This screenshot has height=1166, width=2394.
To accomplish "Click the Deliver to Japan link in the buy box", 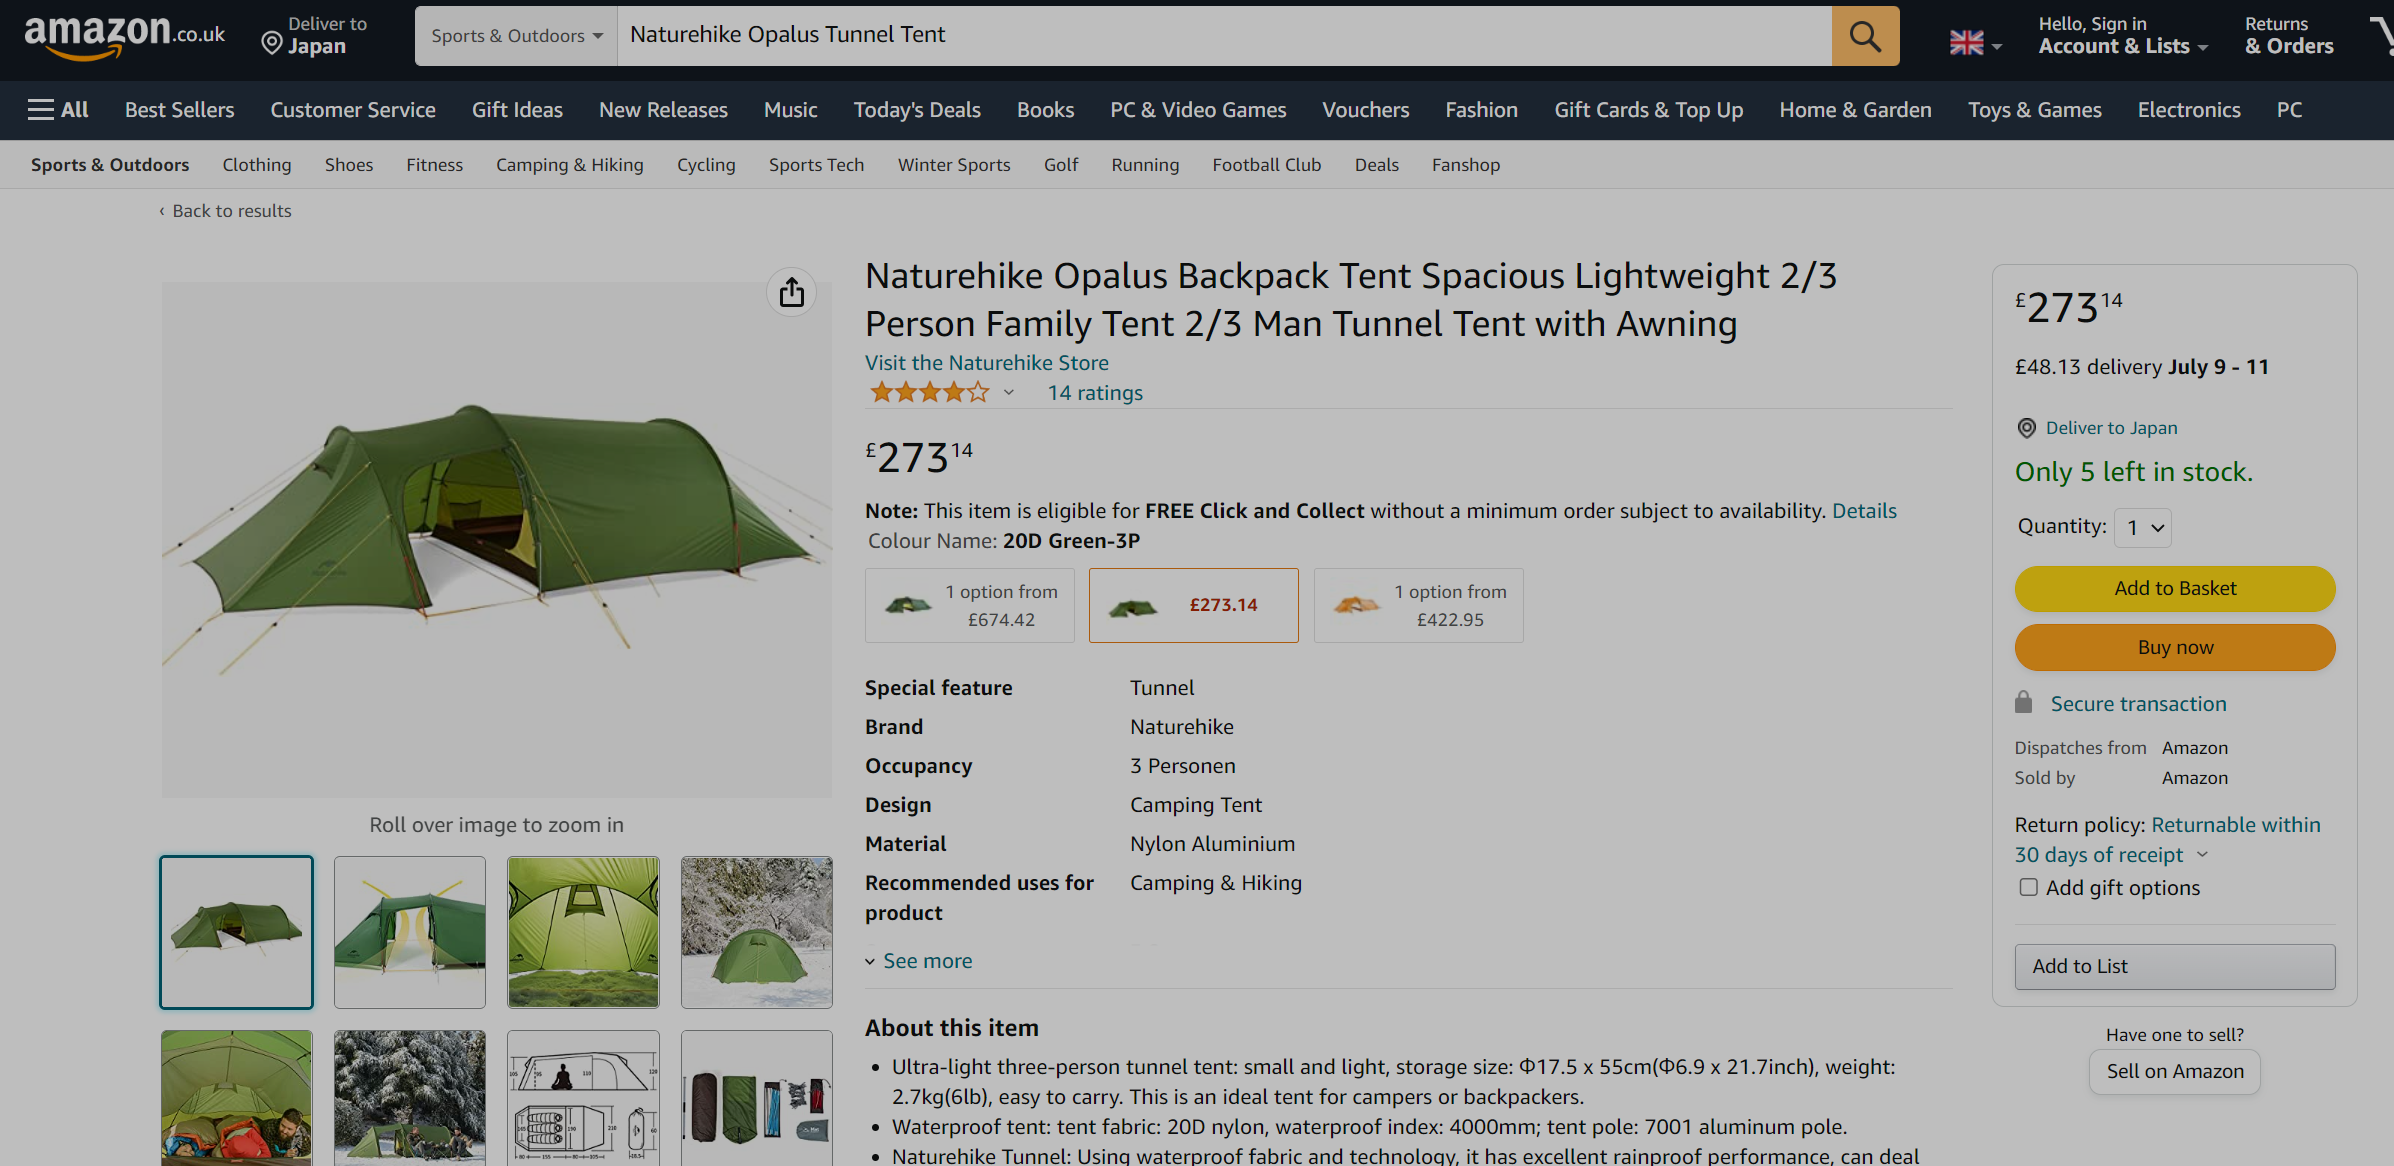I will pyautogui.click(x=2110, y=428).
